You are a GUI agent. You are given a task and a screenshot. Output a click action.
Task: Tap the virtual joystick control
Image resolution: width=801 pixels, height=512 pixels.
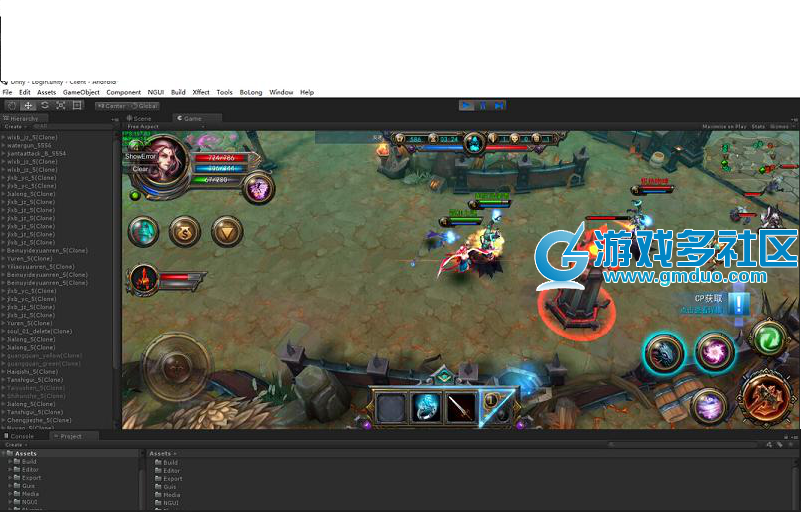177,367
